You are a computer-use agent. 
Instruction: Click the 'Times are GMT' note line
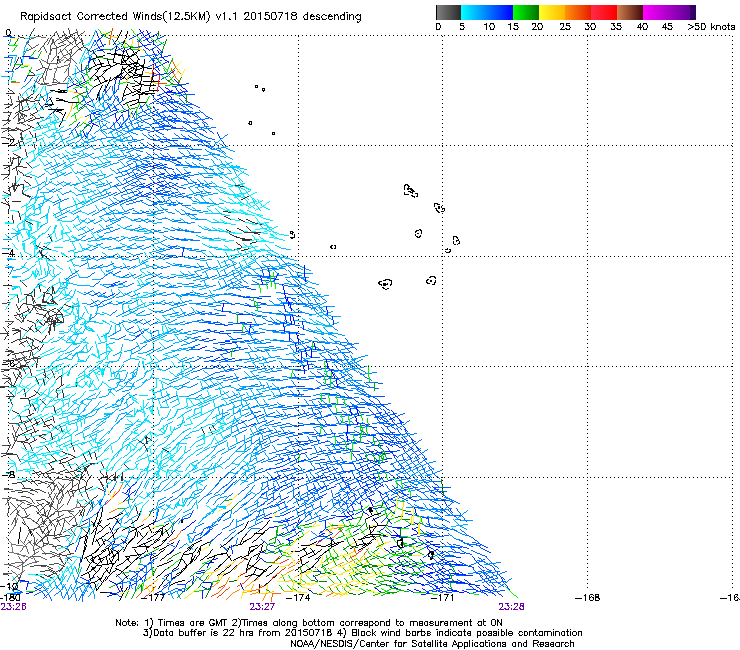point(309,623)
